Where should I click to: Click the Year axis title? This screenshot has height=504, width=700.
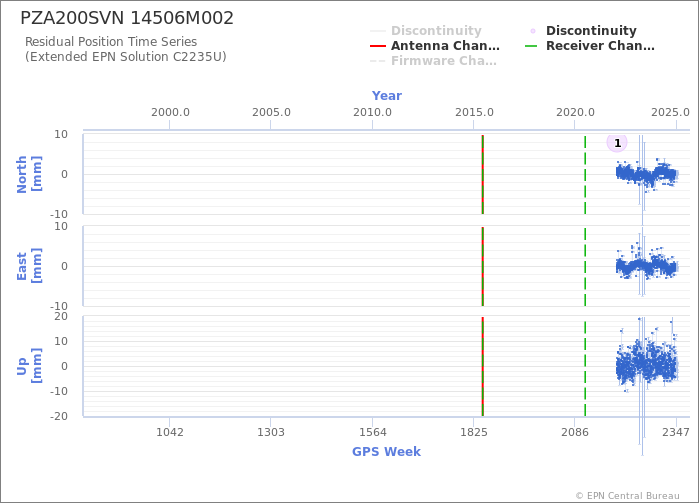coord(387,96)
